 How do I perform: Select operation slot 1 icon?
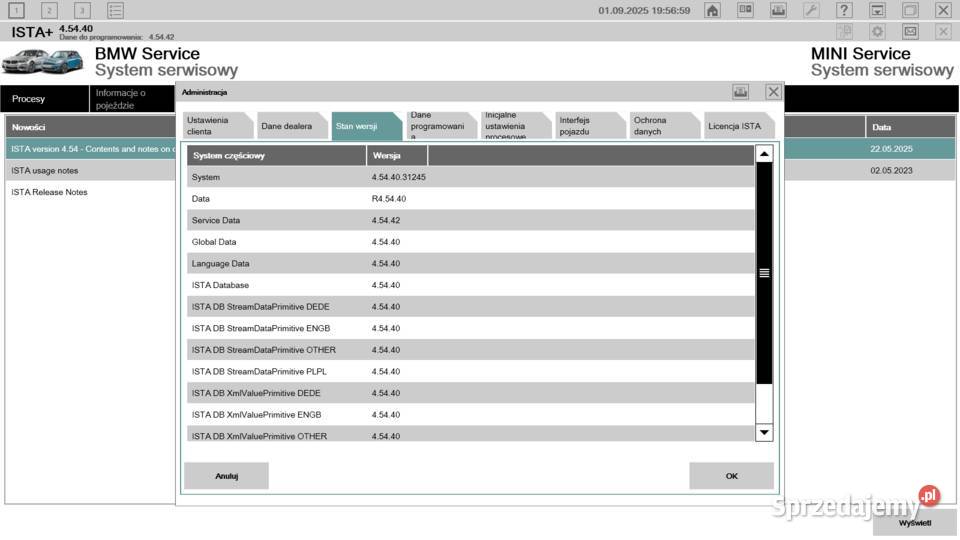(x=17, y=10)
